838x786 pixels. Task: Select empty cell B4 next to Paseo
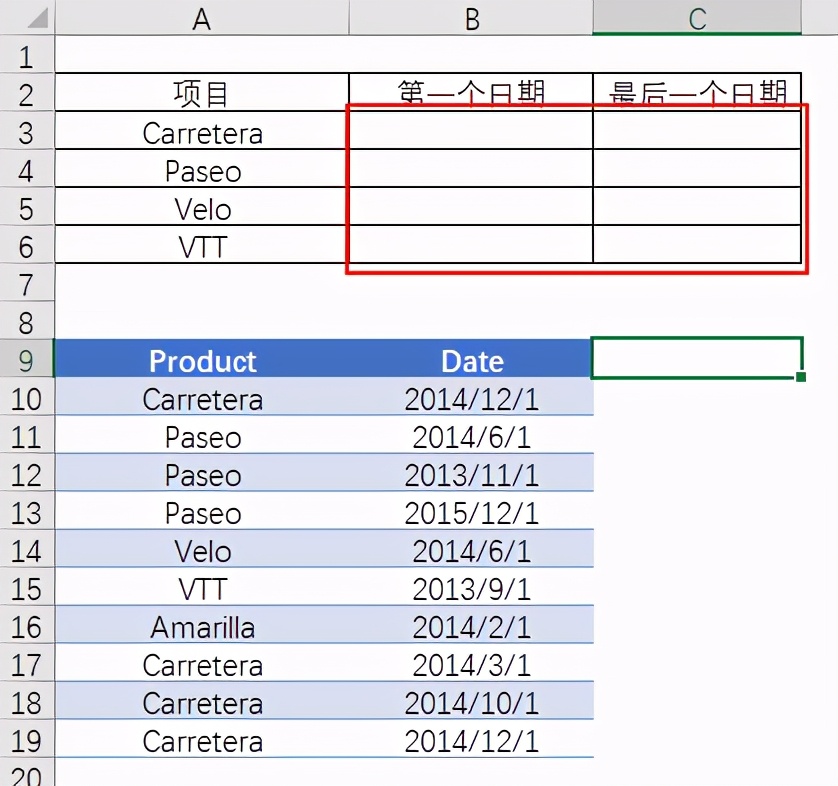tap(471, 171)
